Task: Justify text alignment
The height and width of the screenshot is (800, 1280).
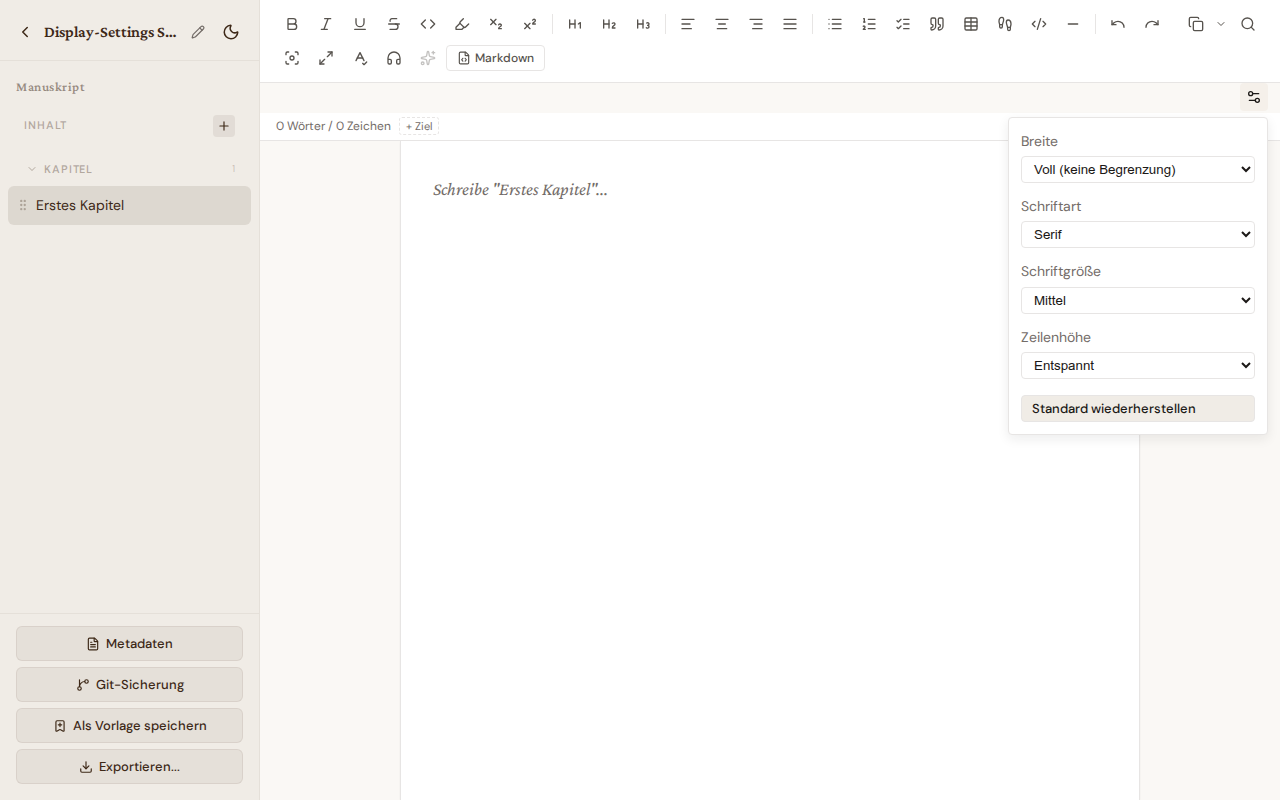Action: point(790,24)
